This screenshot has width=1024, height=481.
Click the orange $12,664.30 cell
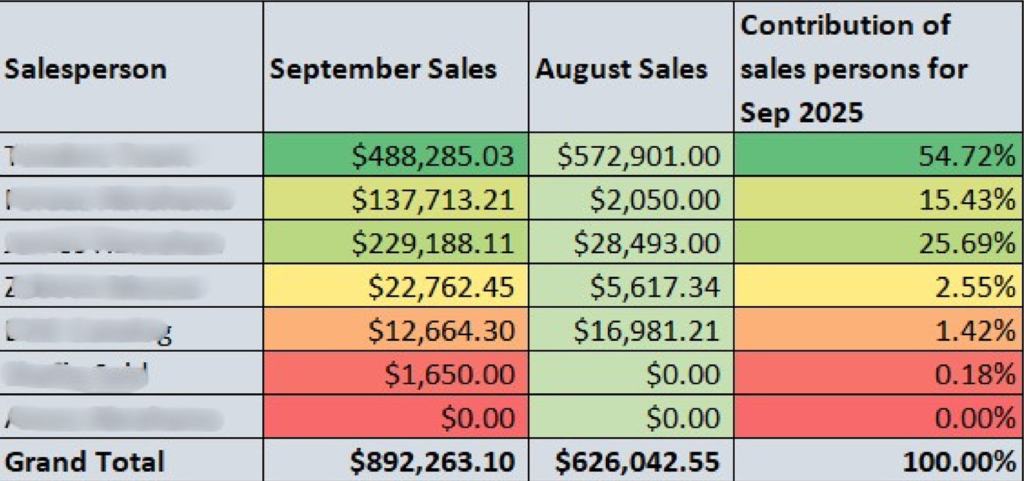coord(441,330)
